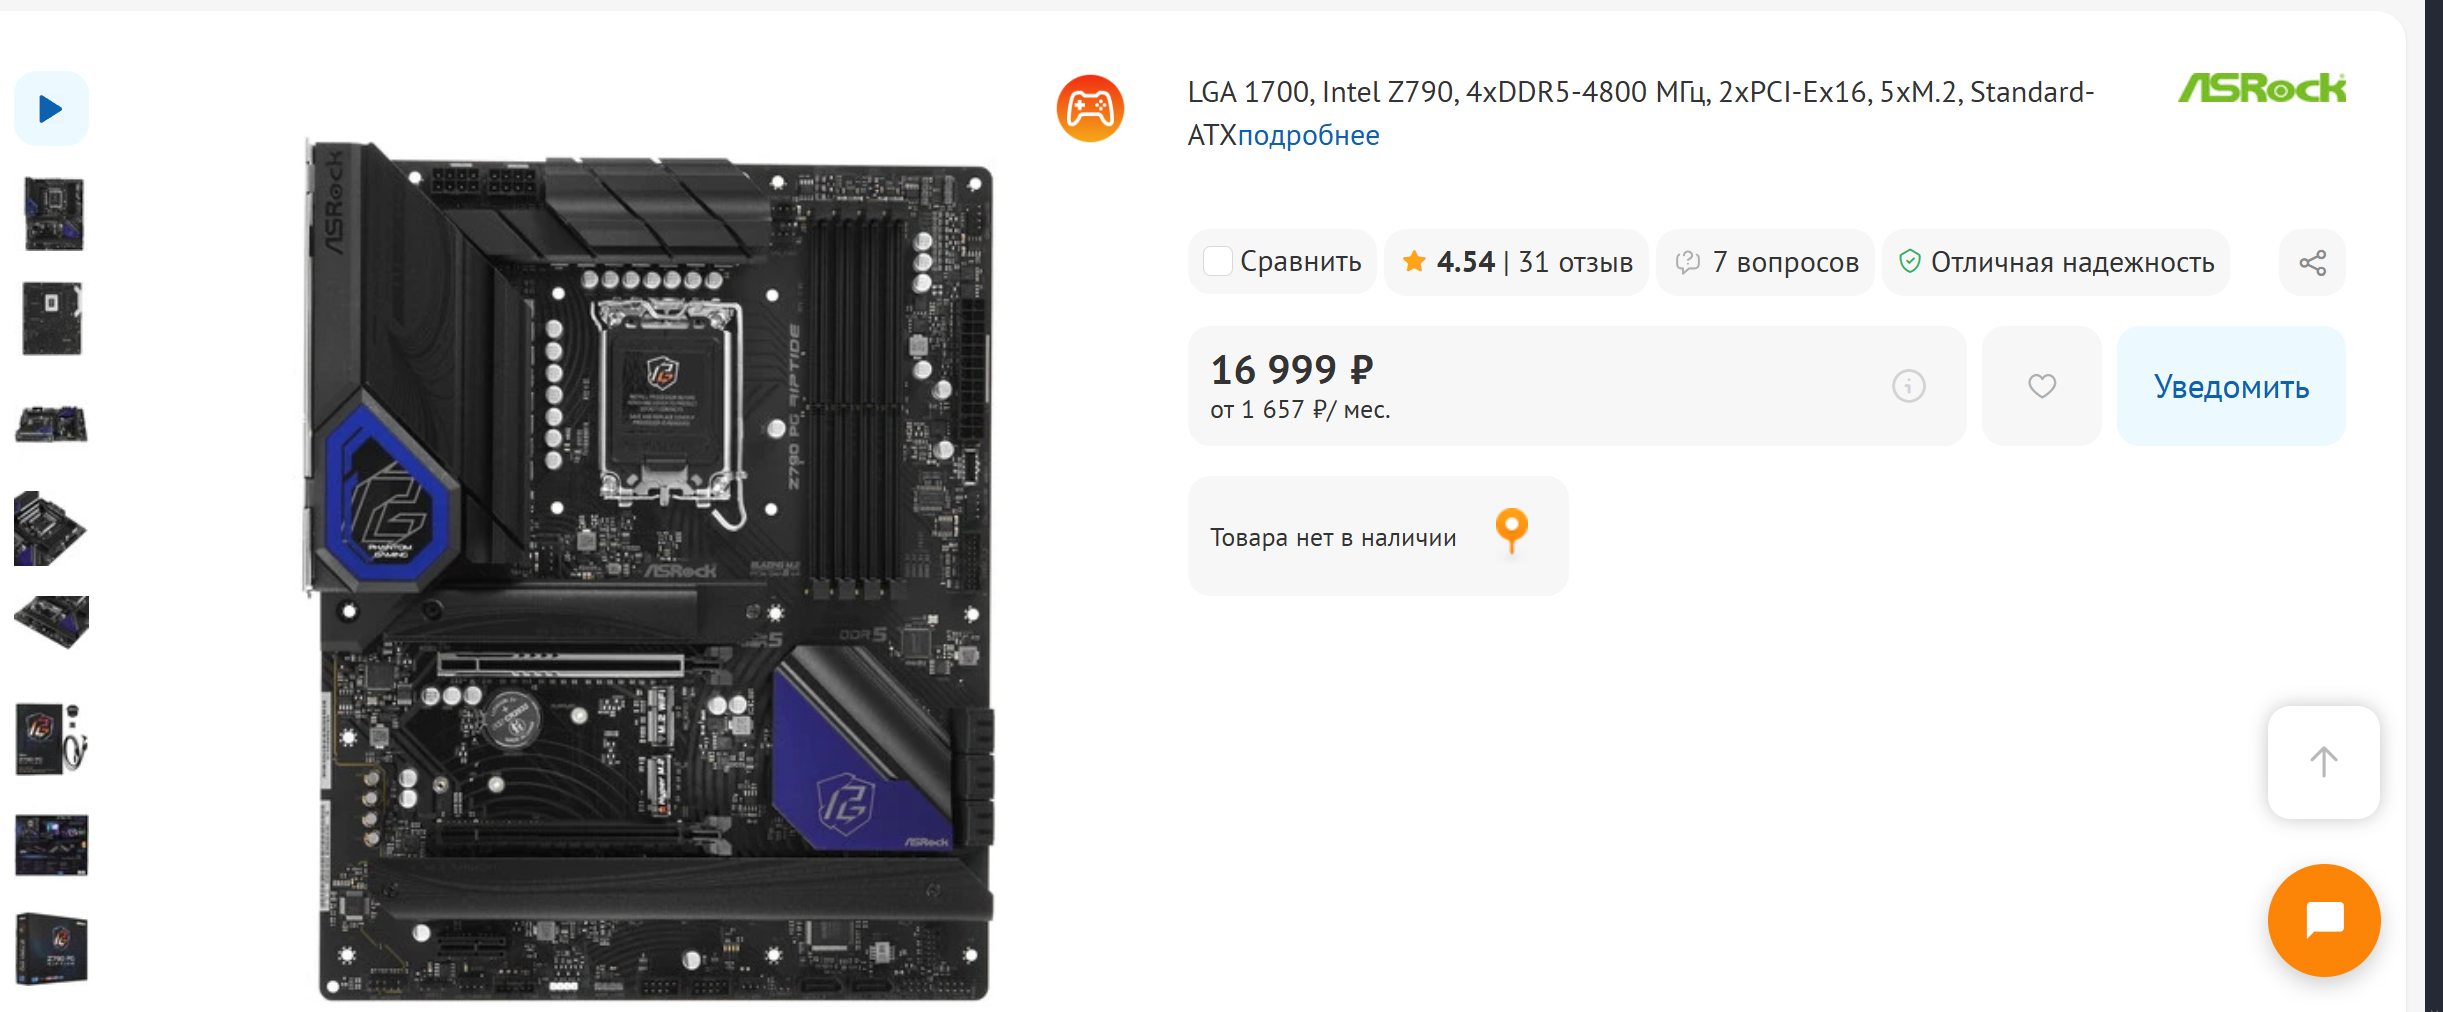
Task: Click the main motherboard product image
Action: click(x=650, y=570)
